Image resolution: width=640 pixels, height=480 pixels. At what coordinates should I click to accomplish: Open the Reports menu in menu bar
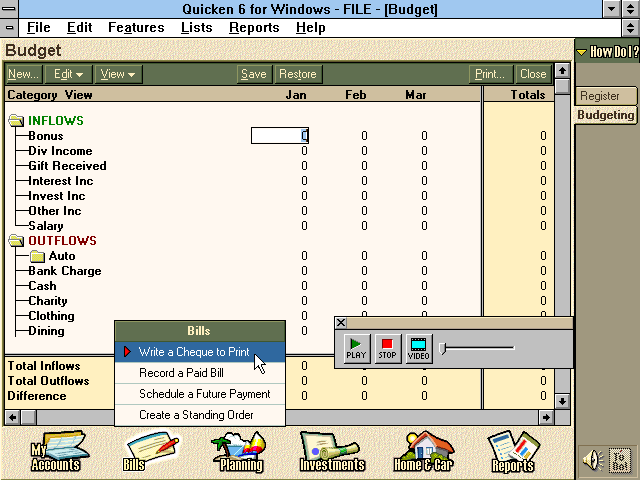pos(254,28)
